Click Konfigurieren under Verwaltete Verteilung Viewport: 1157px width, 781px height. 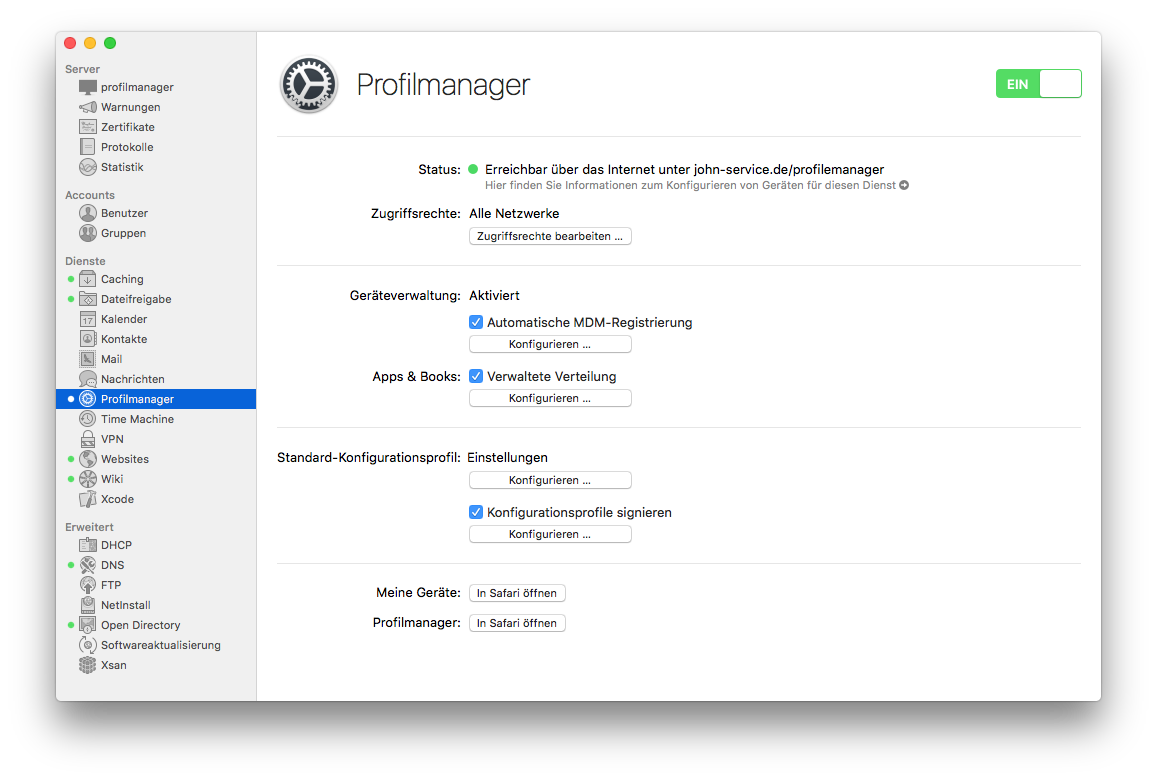tap(550, 398)
